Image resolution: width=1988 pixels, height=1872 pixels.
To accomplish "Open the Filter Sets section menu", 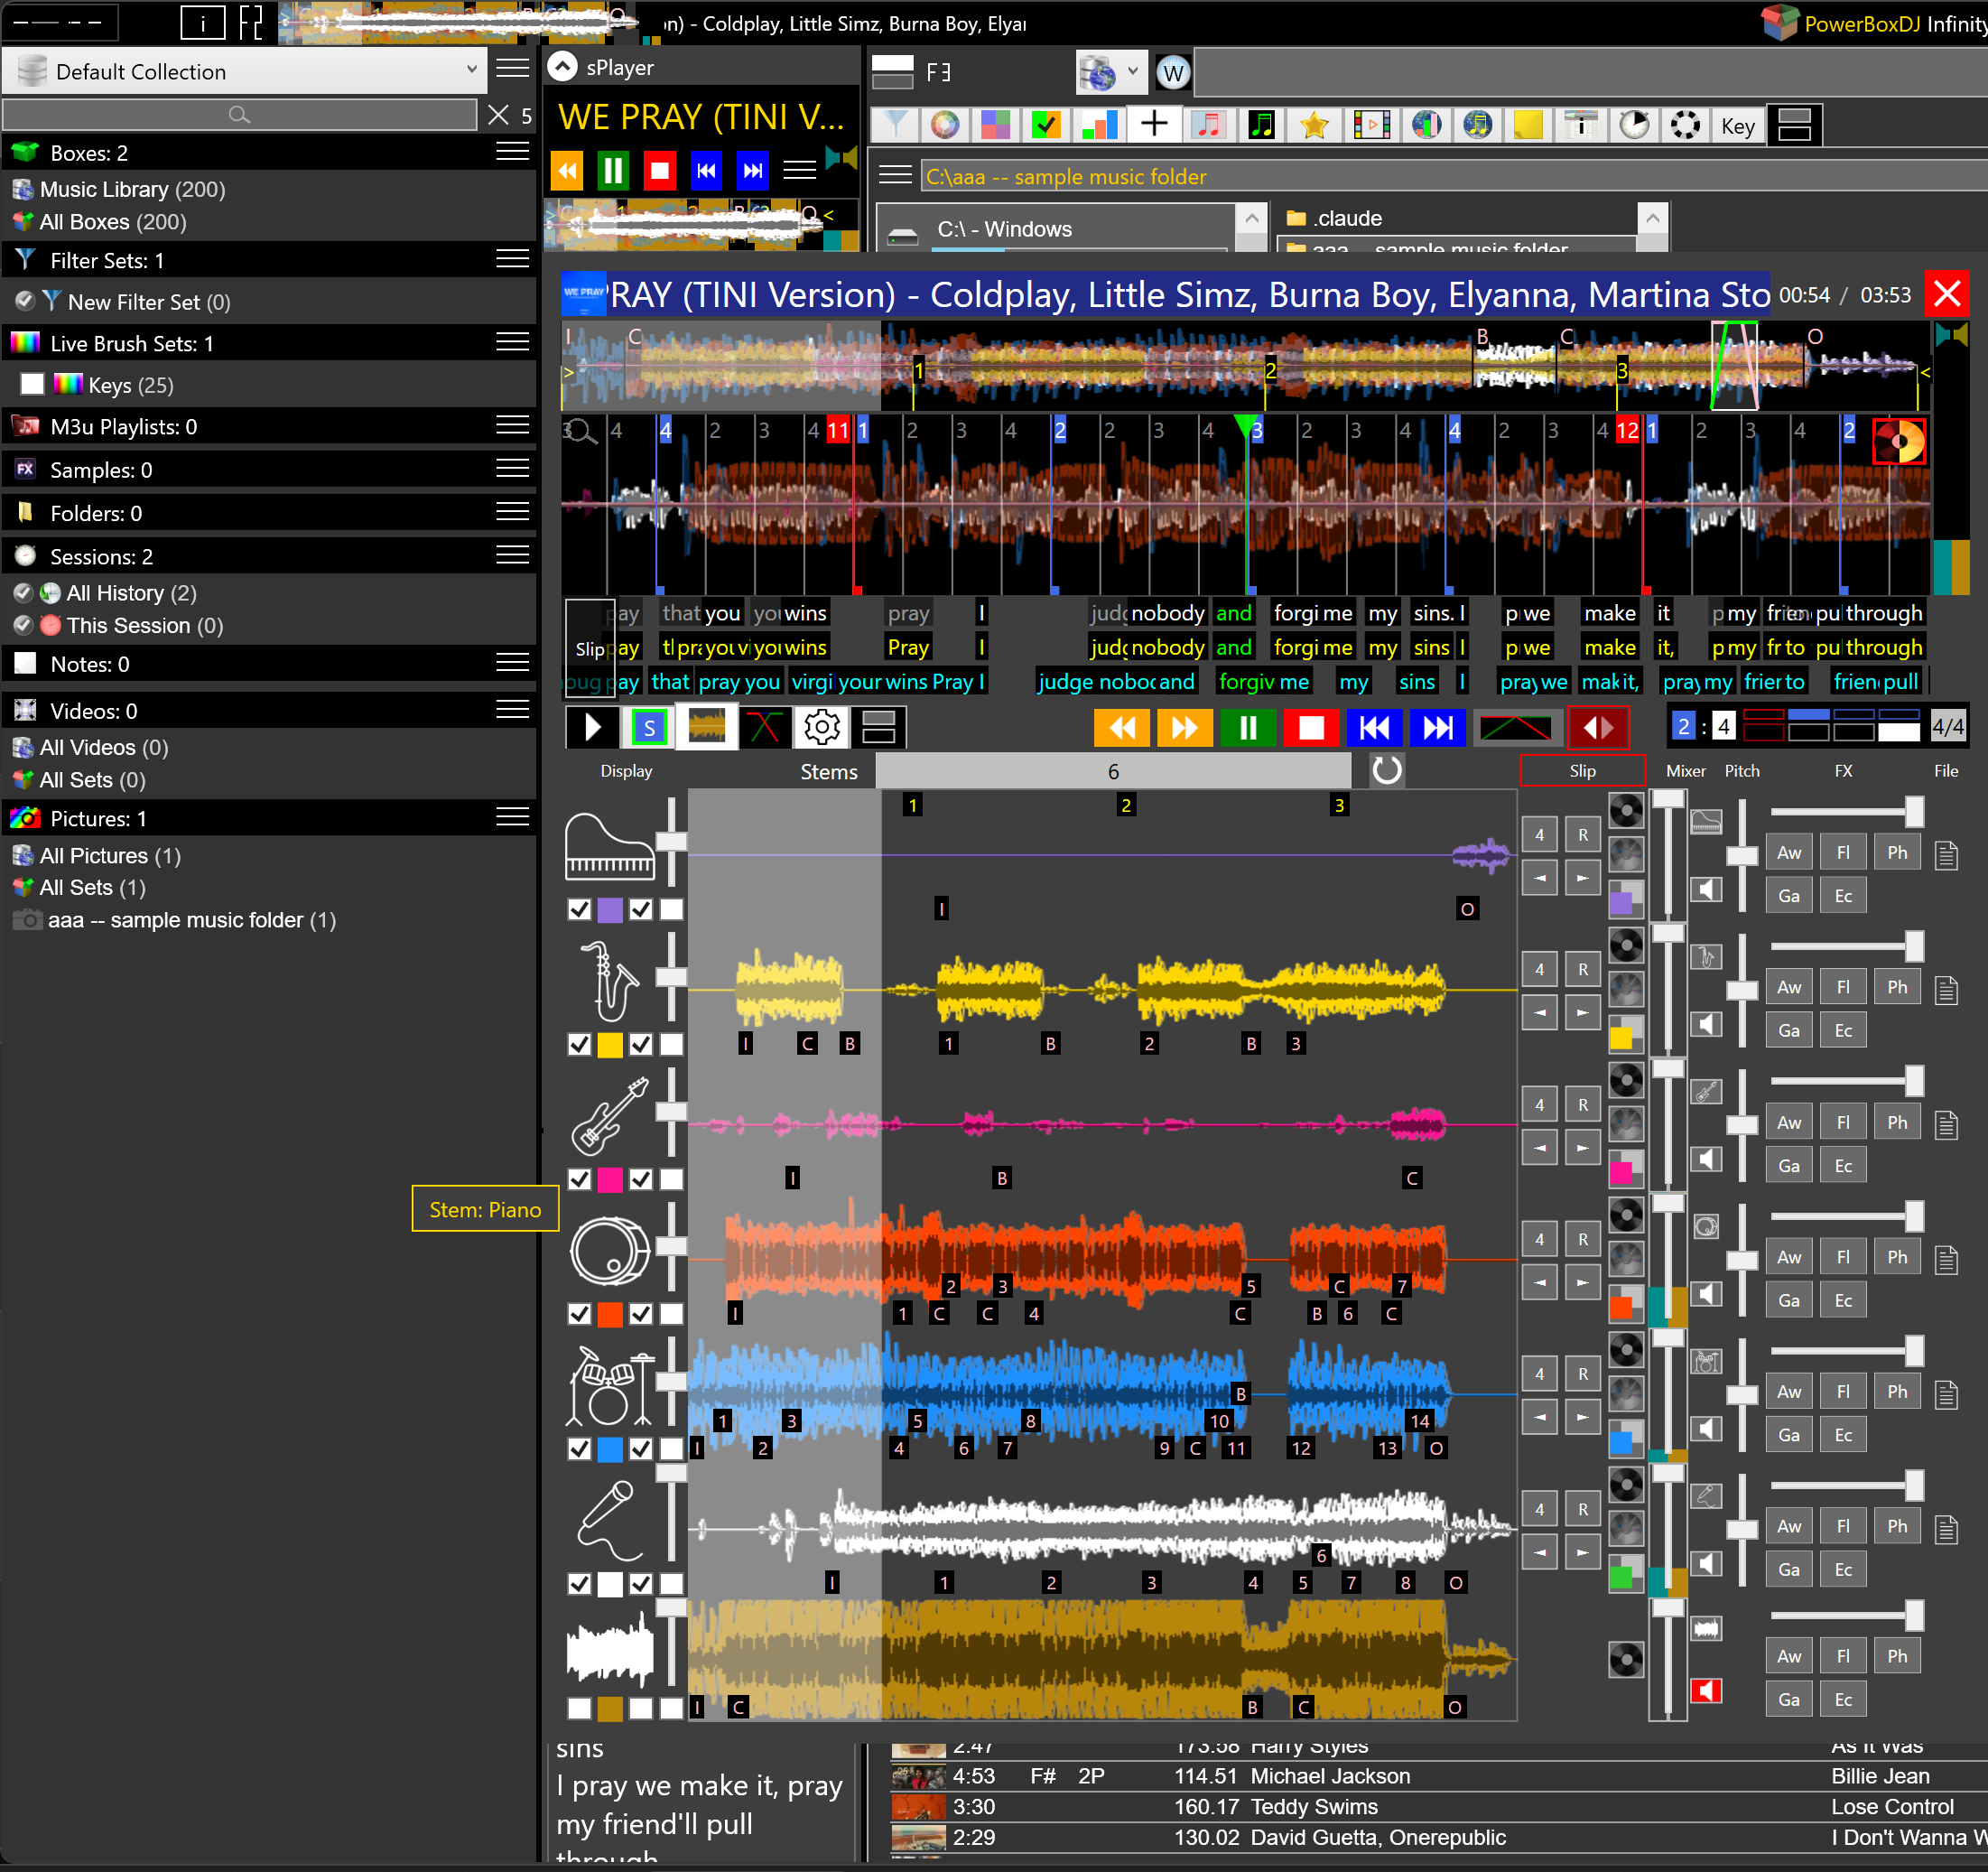I will point(513,260).
